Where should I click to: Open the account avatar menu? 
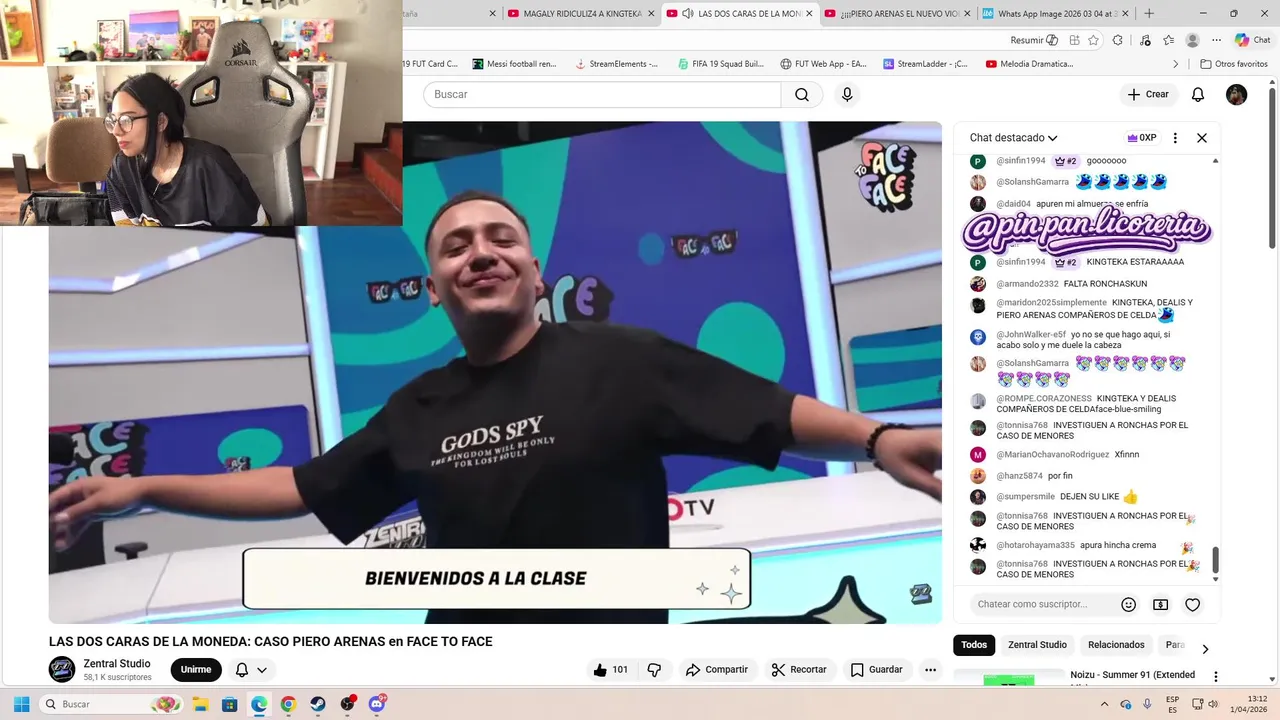pos(1237,94)
